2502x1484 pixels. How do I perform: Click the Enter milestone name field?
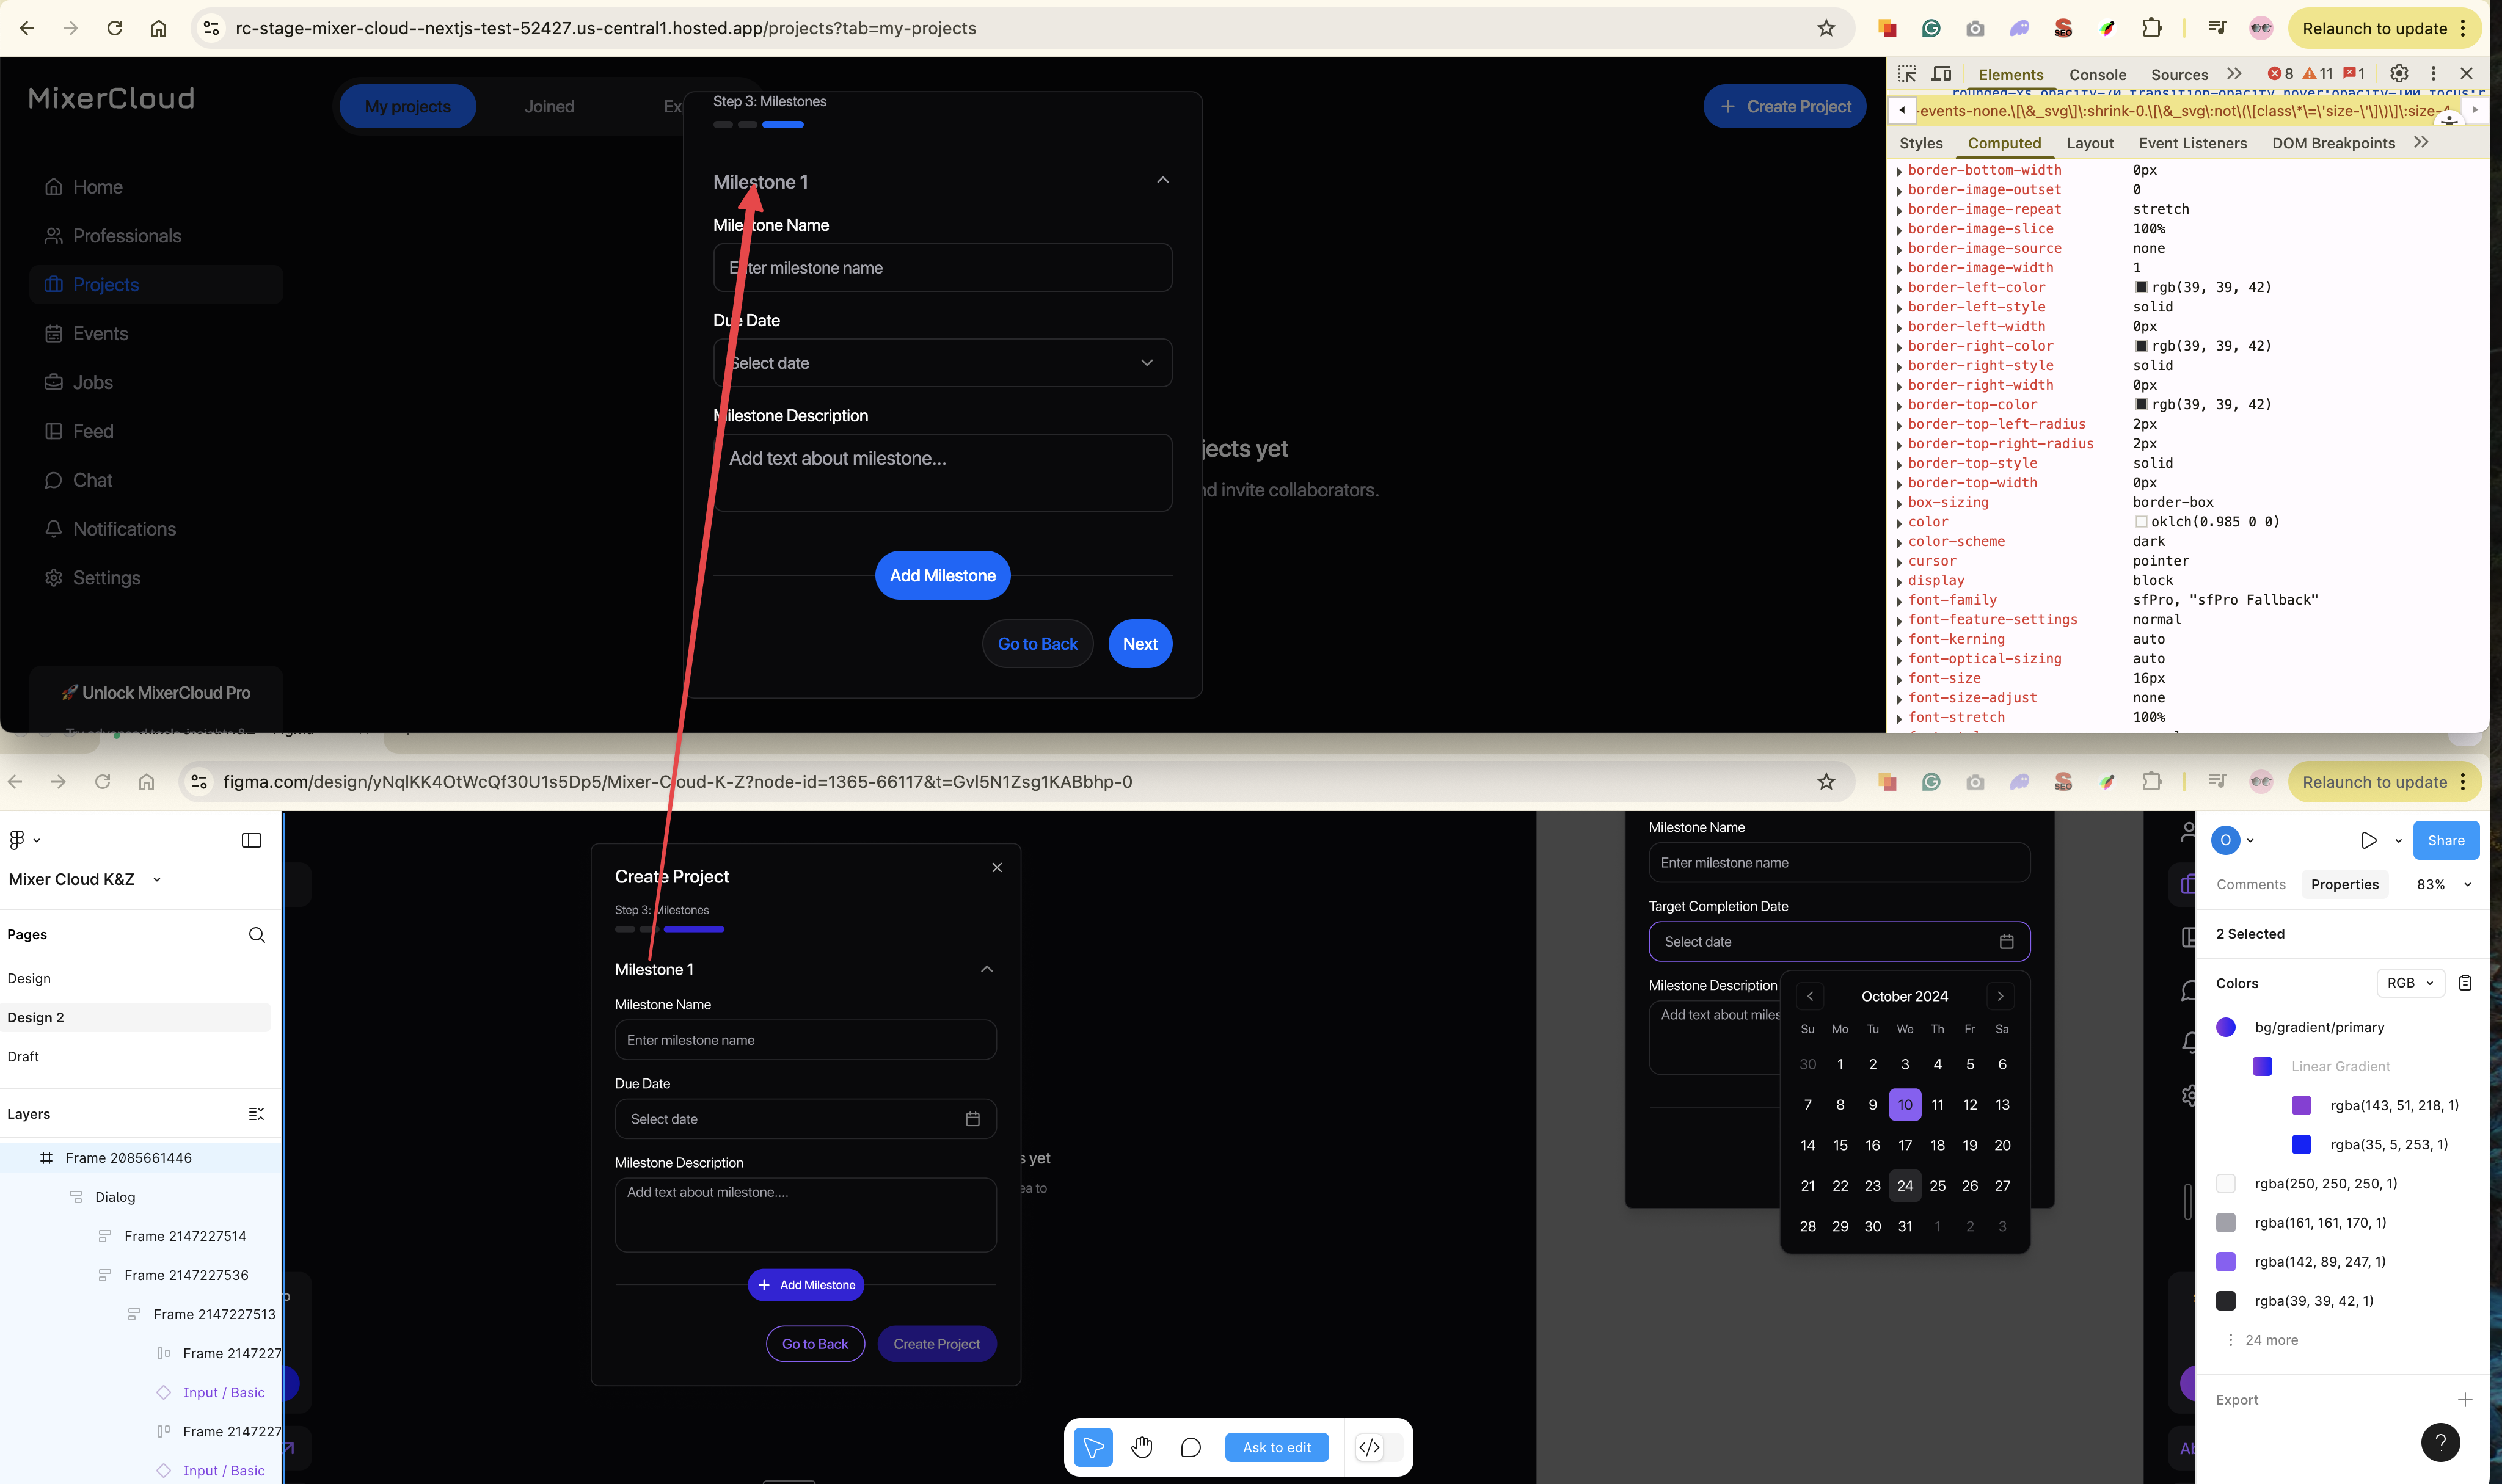coord(942,268)
